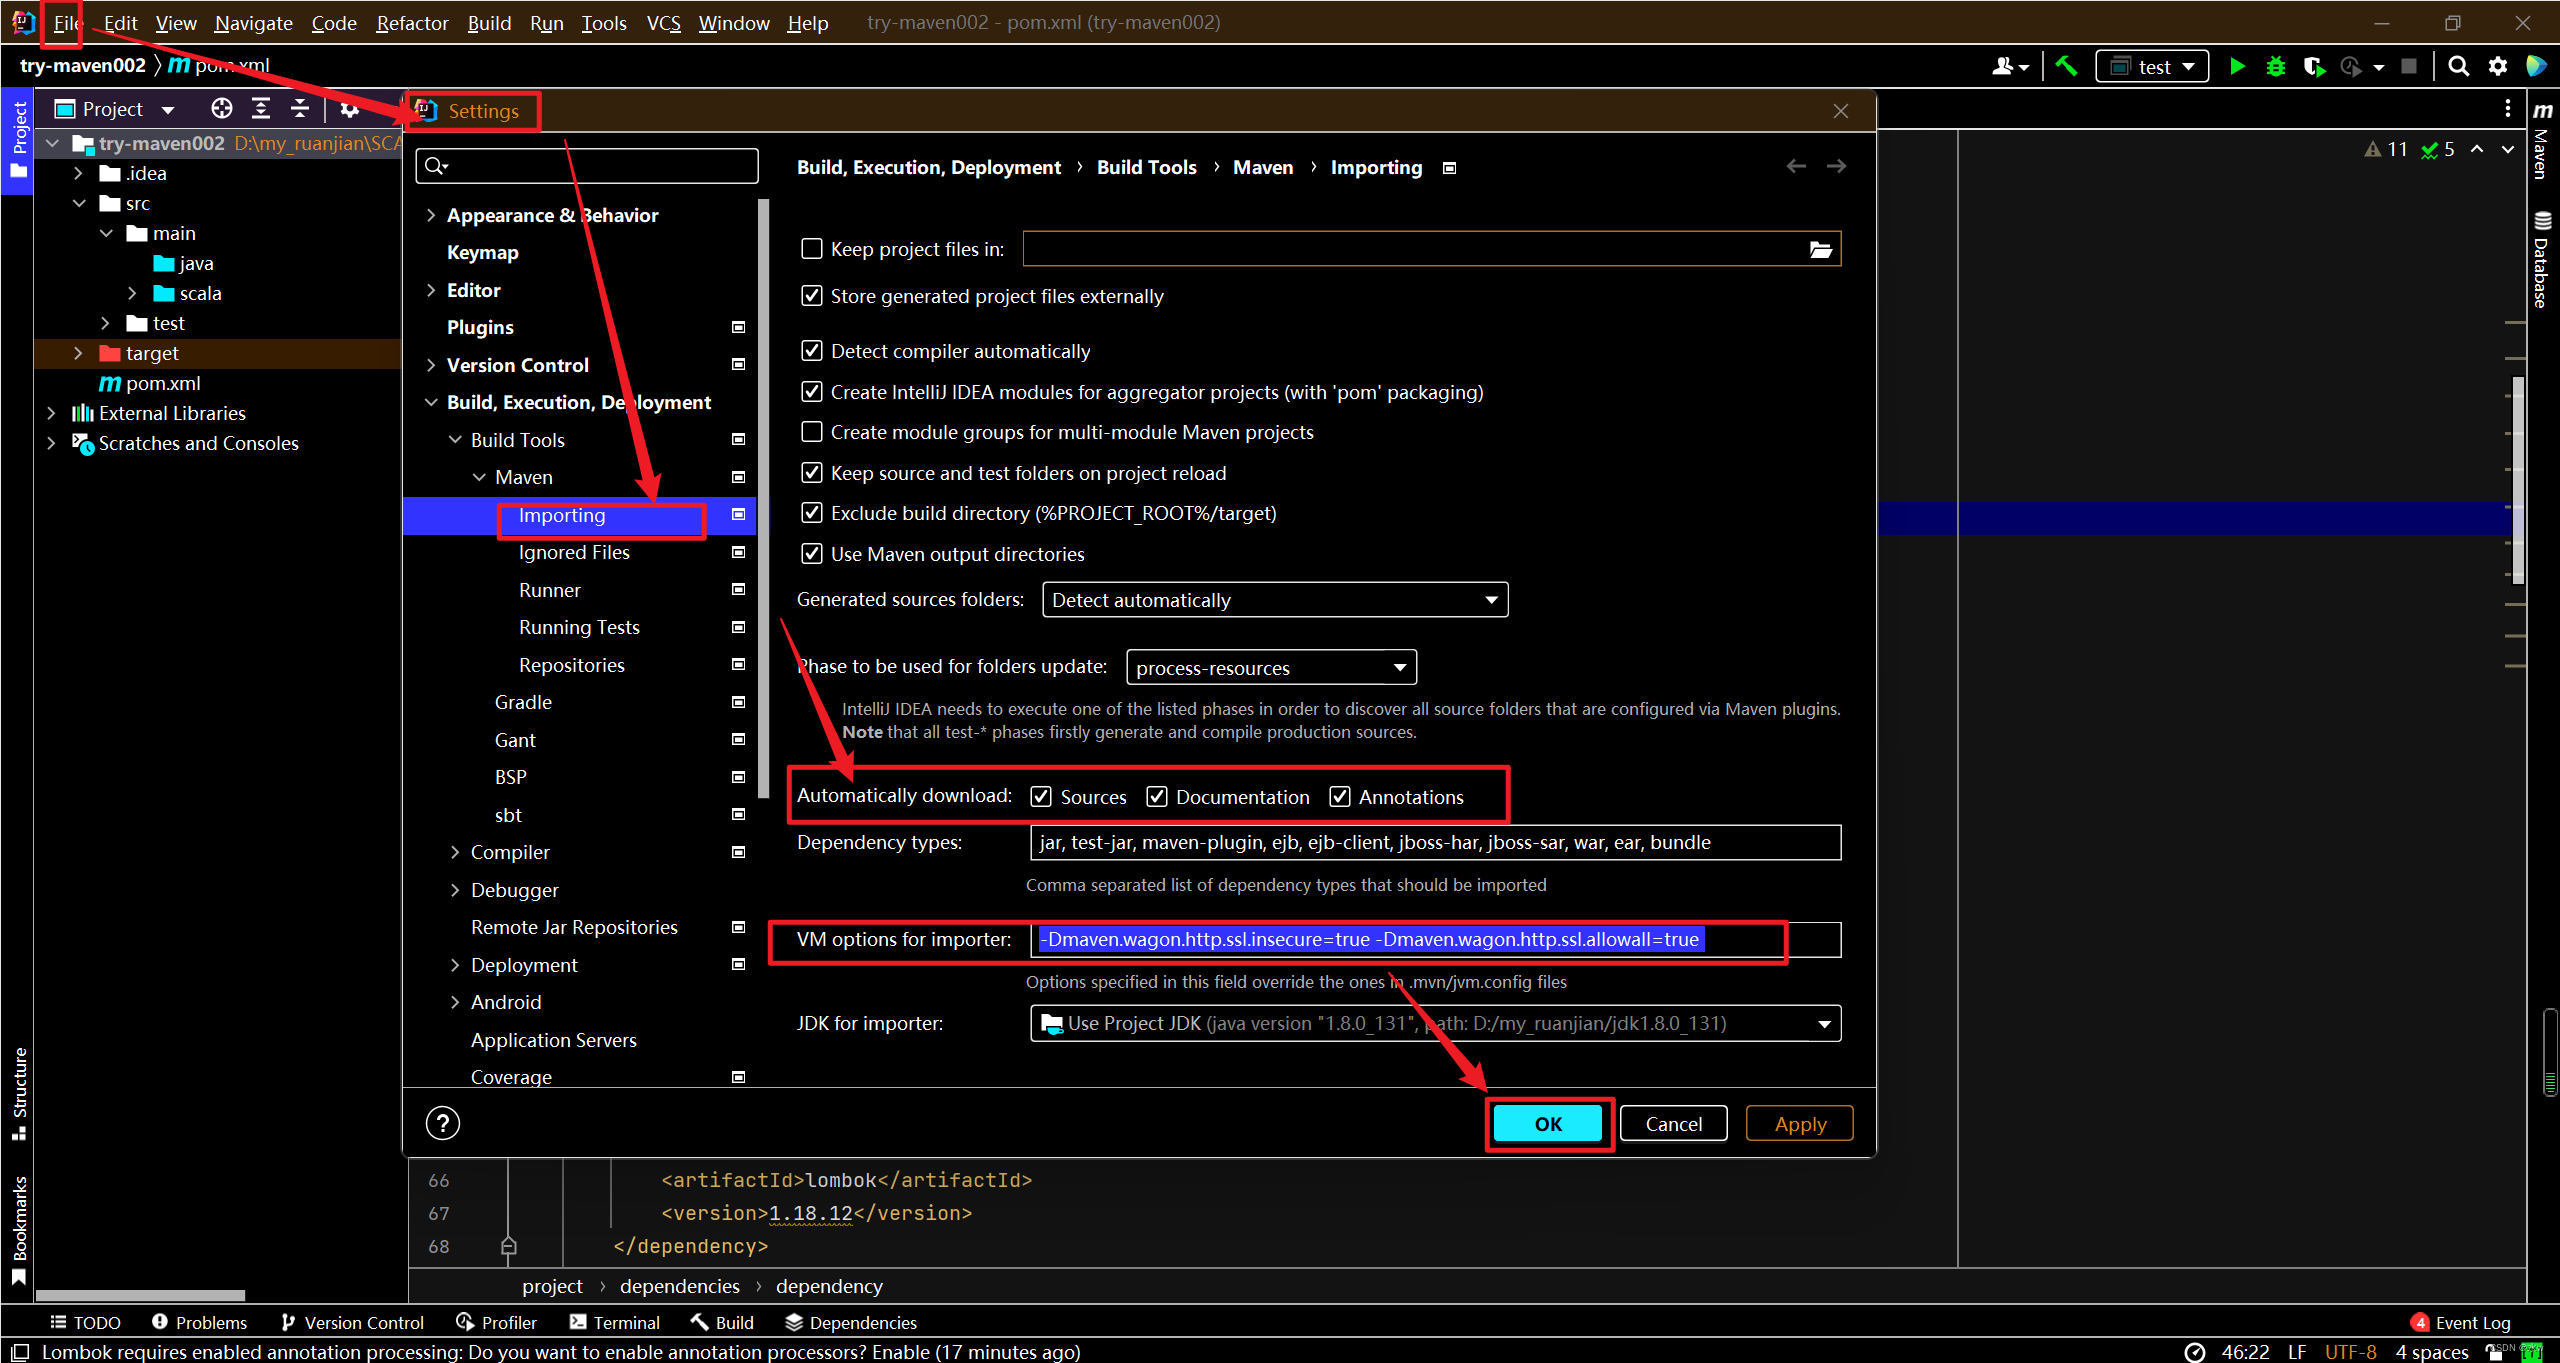
Task: Click the Apply button
Action: (1799, 1124)
